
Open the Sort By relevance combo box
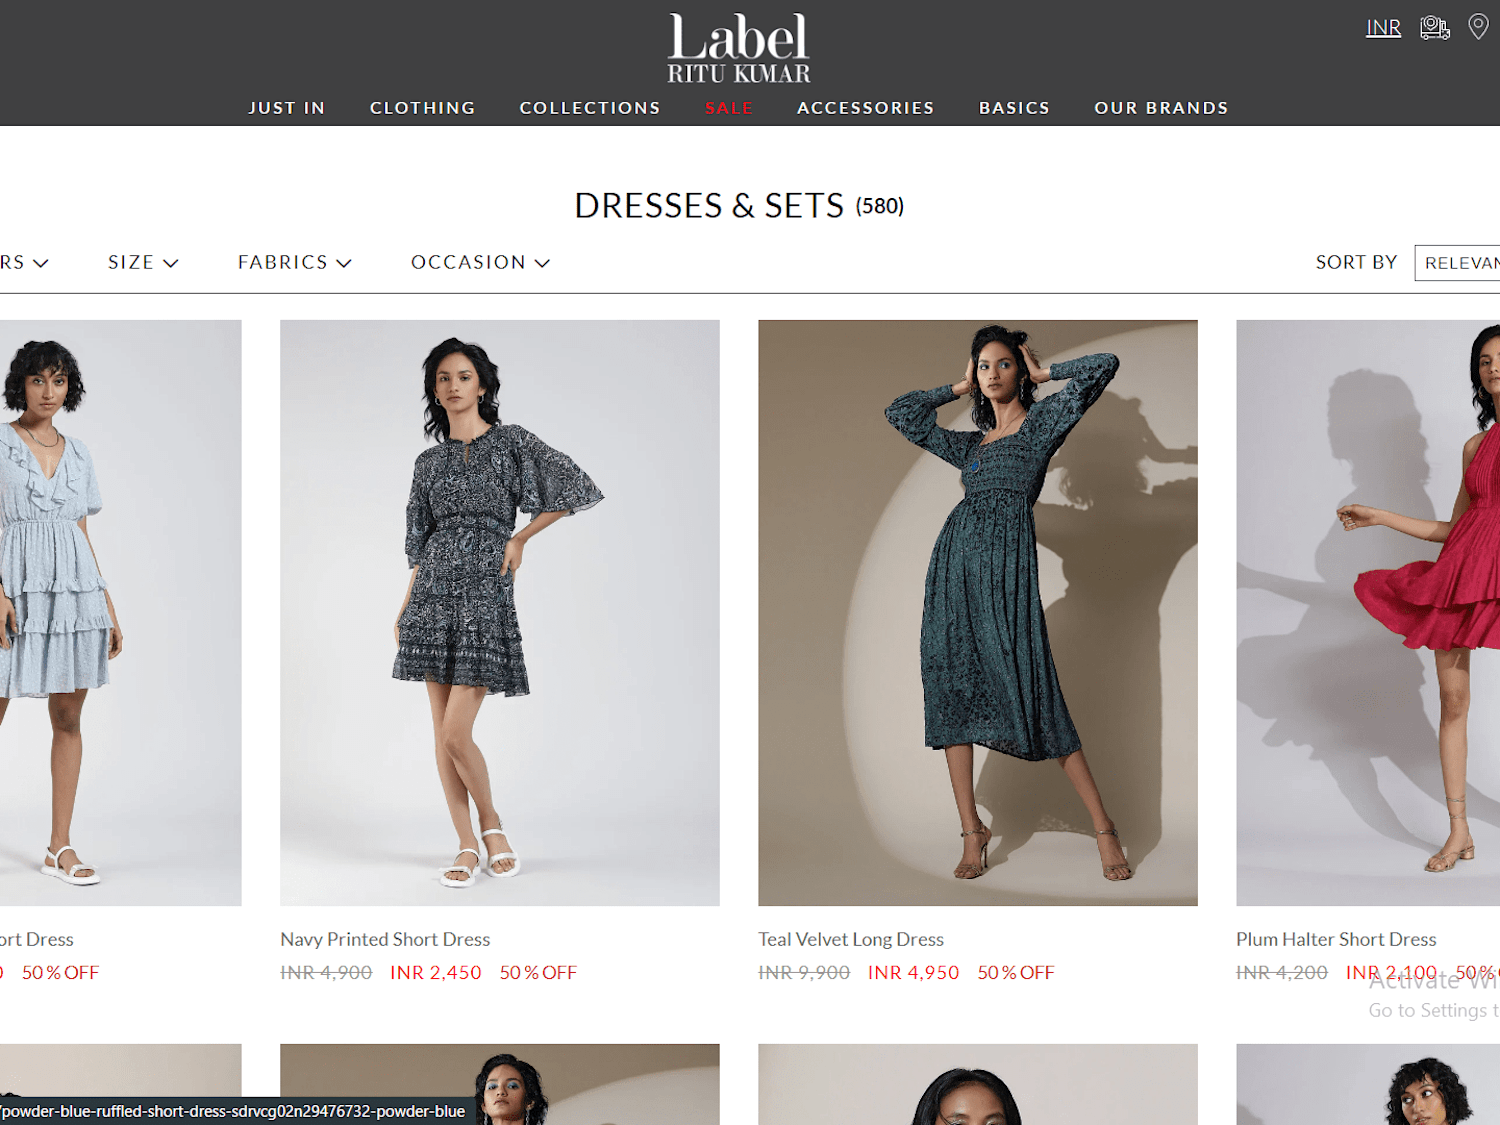tap(1457, 262)
